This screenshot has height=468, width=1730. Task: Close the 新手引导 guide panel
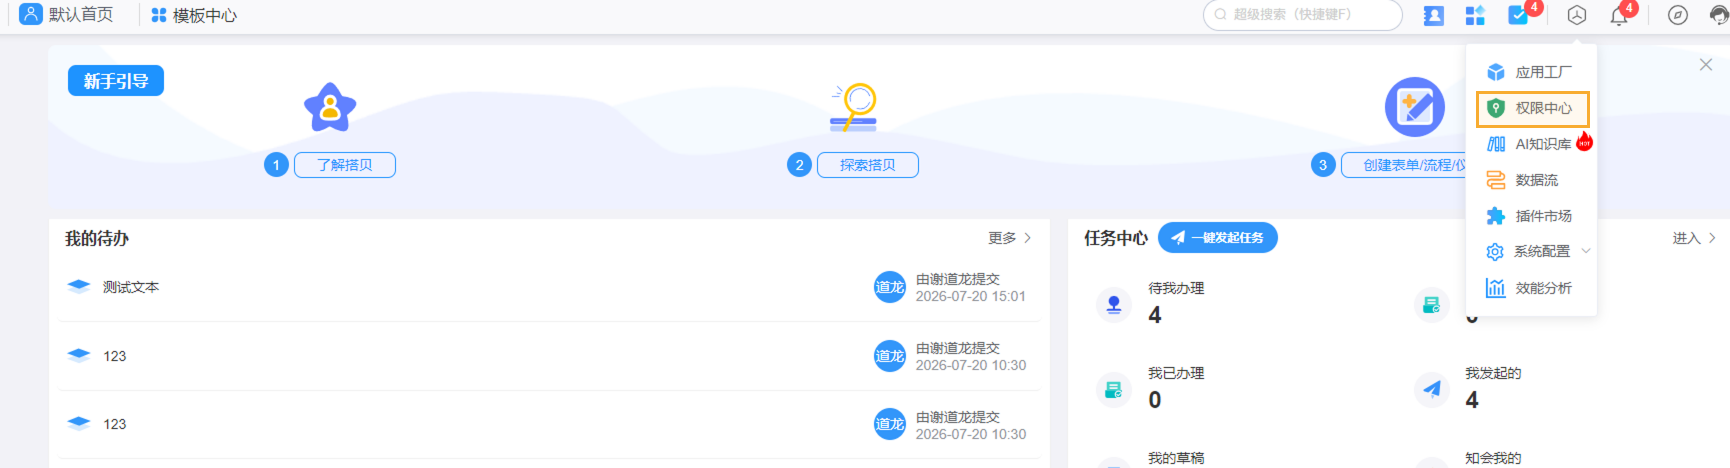pyautogui.click(x=1706, y=64)
